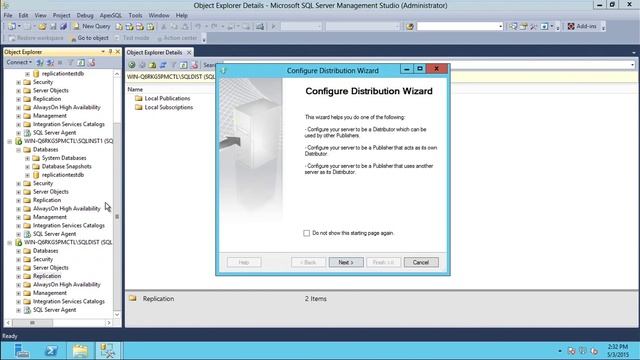This screenshot has height=360, width=640.
Task: Select SQL Server Agent under SQLDIST
Action: coord(54,310)
